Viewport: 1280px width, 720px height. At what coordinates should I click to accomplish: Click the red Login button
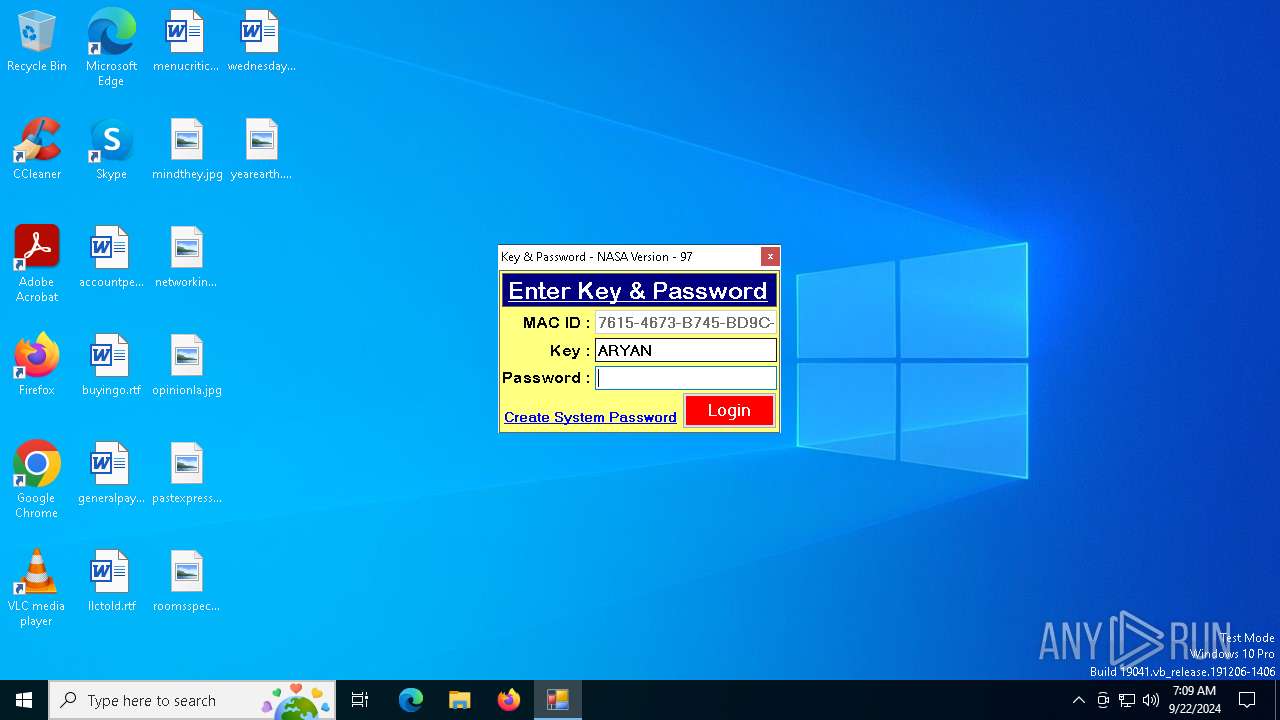729,410
